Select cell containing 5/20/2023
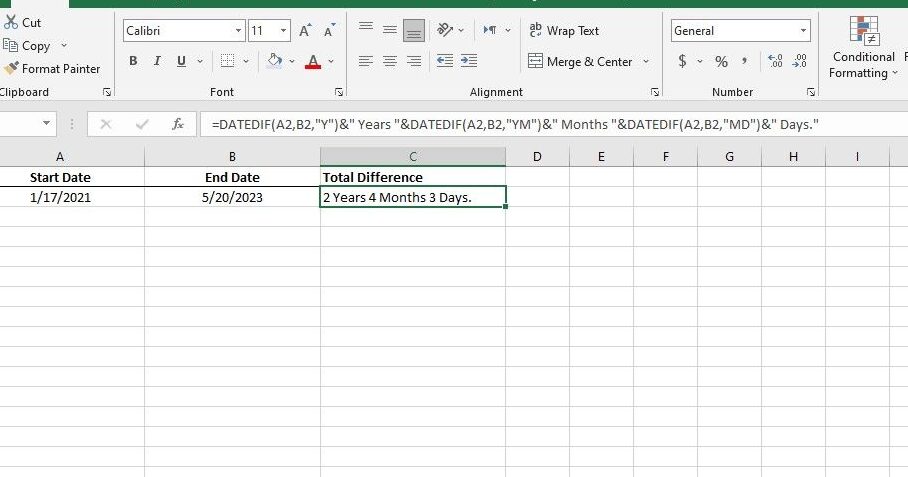Viewport: 908px width, 477px height. point(232,197)
